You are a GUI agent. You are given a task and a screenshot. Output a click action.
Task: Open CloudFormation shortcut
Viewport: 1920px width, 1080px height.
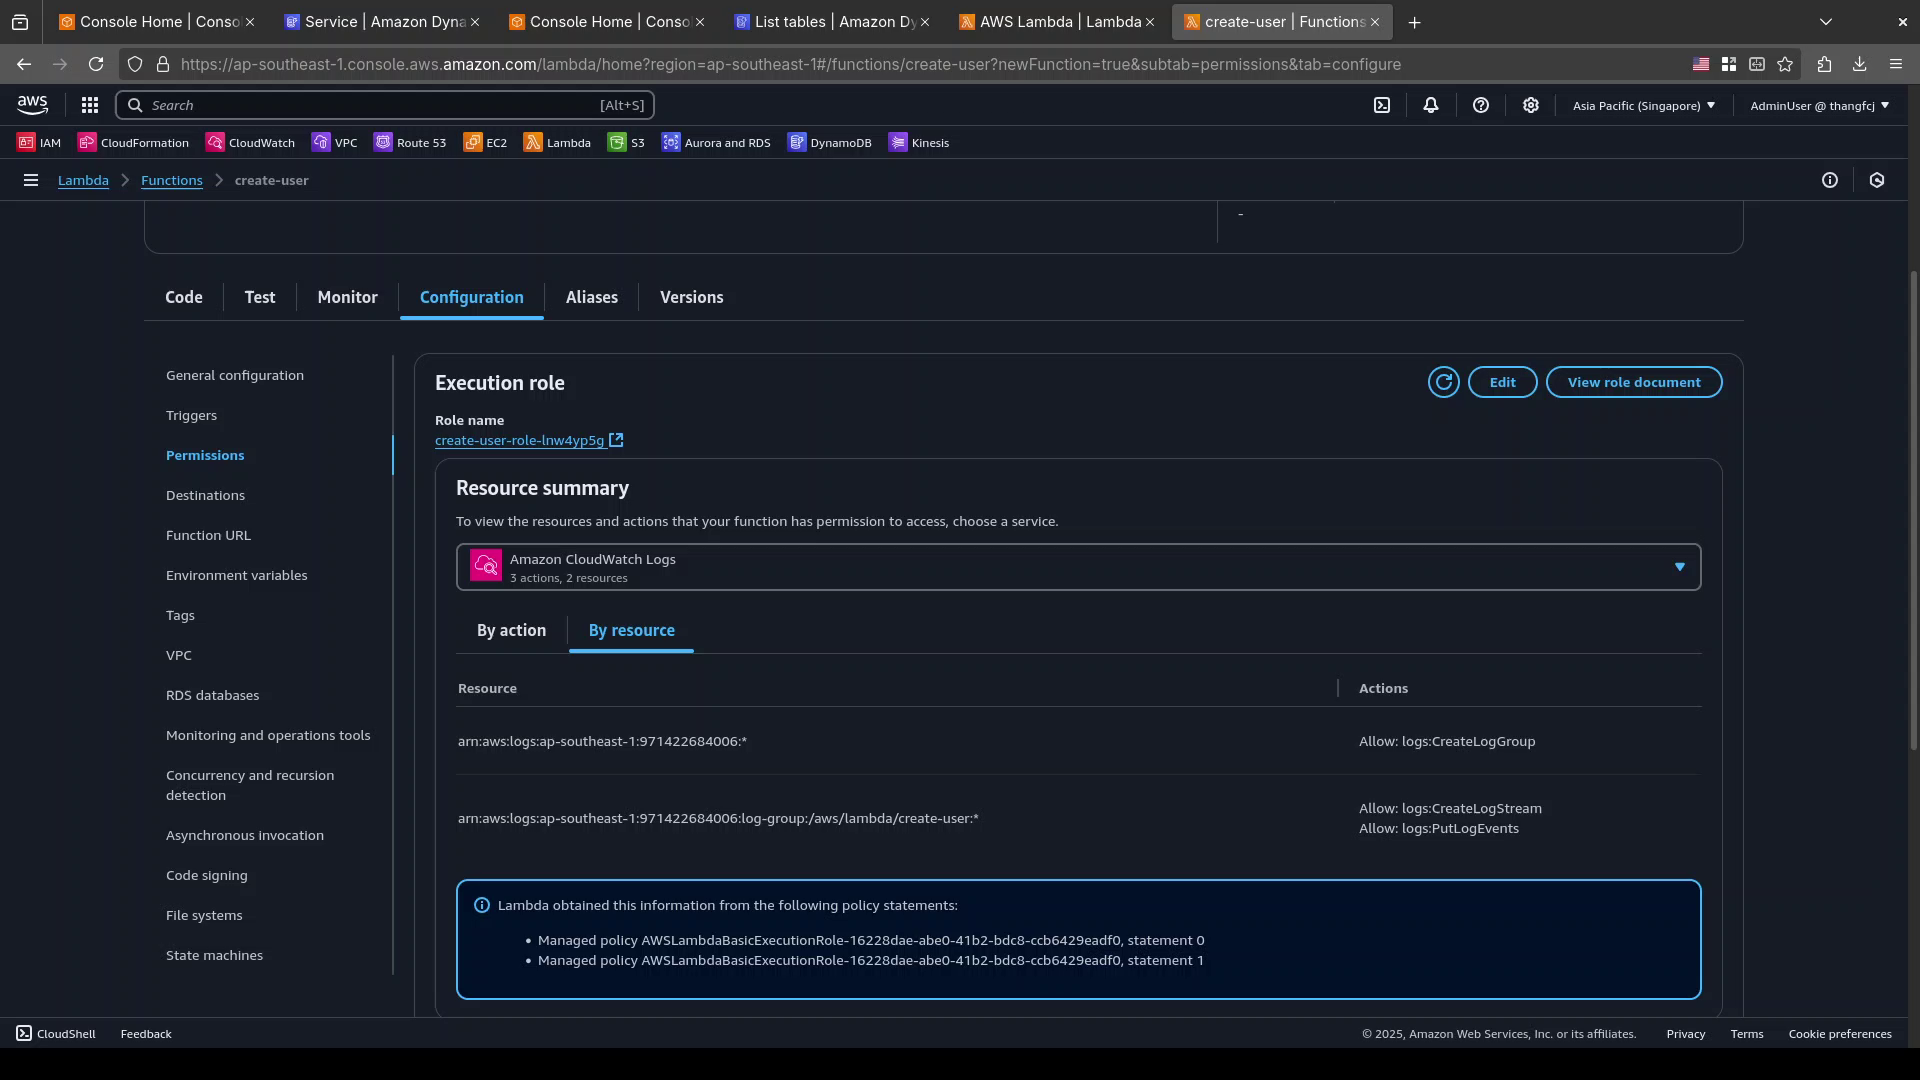134,143
